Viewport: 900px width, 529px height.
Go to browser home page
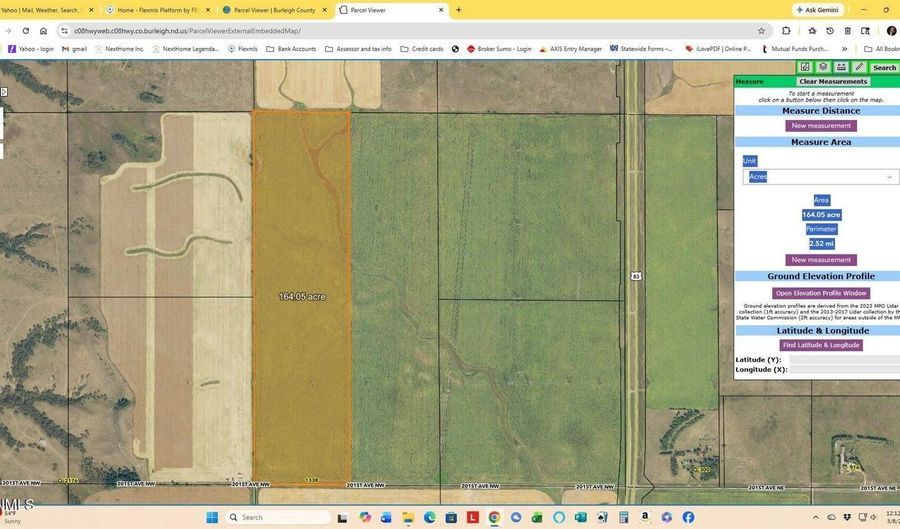[43, 31]
